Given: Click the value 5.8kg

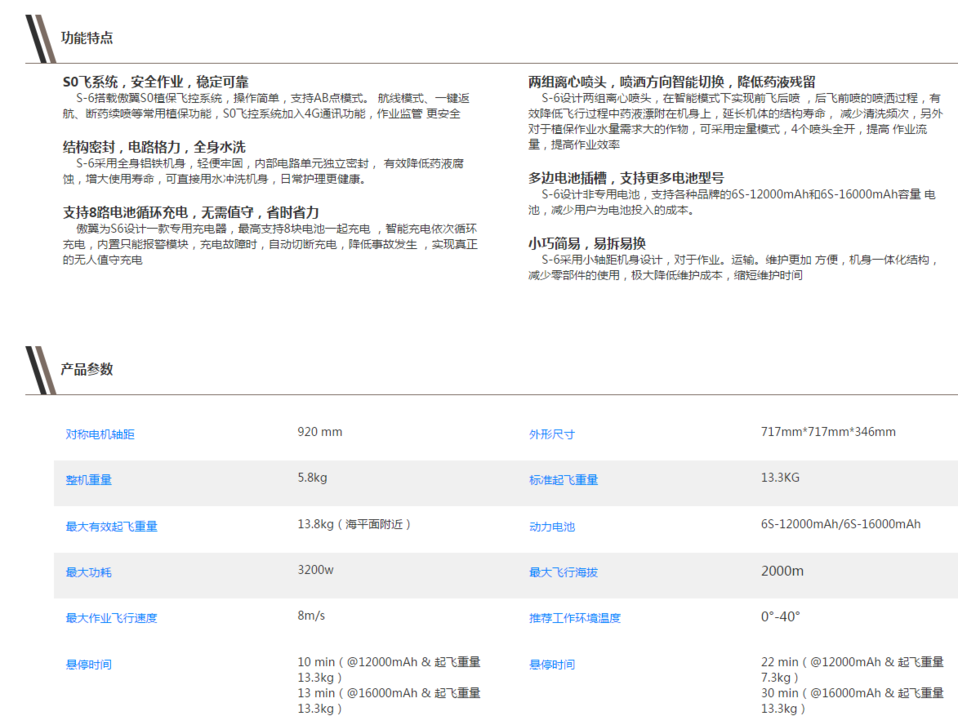Looking at the screenshot, I should coord(312,478).
